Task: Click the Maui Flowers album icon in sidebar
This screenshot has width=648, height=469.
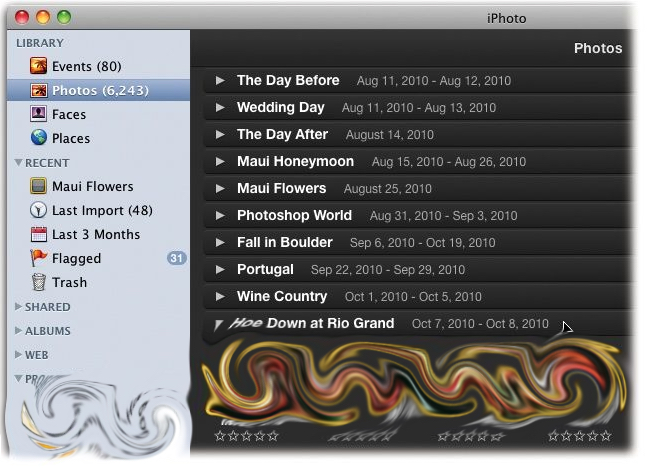Action: pyautogui.click(x=38, y=186)
